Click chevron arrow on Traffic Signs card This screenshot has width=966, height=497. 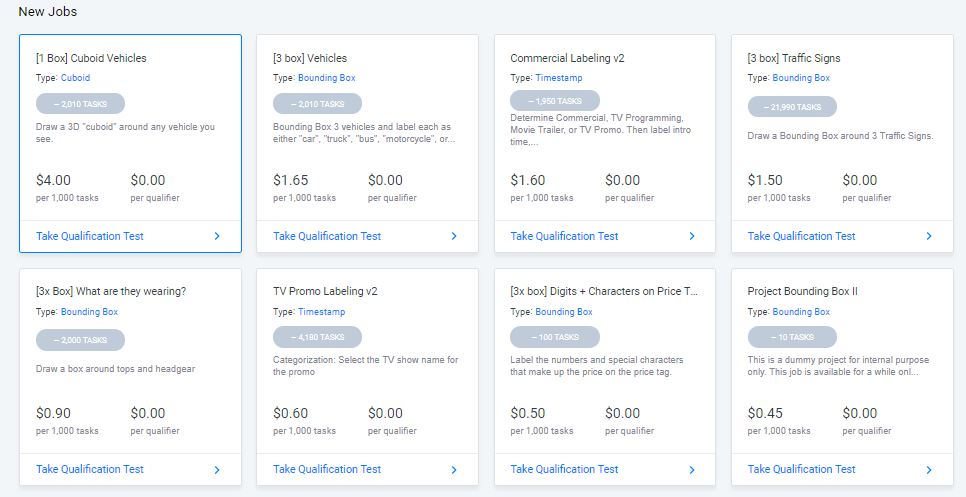click(929, 237)
